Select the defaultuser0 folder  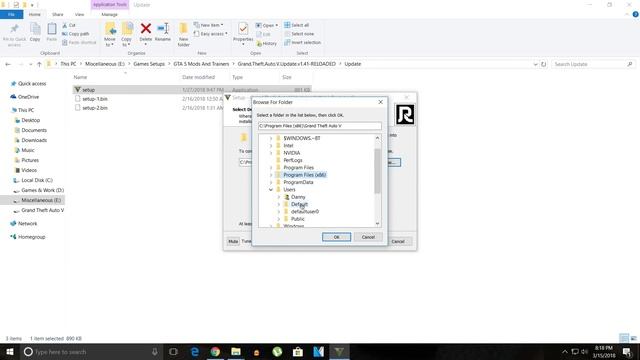pyautogui.click(x=305, y=212)
